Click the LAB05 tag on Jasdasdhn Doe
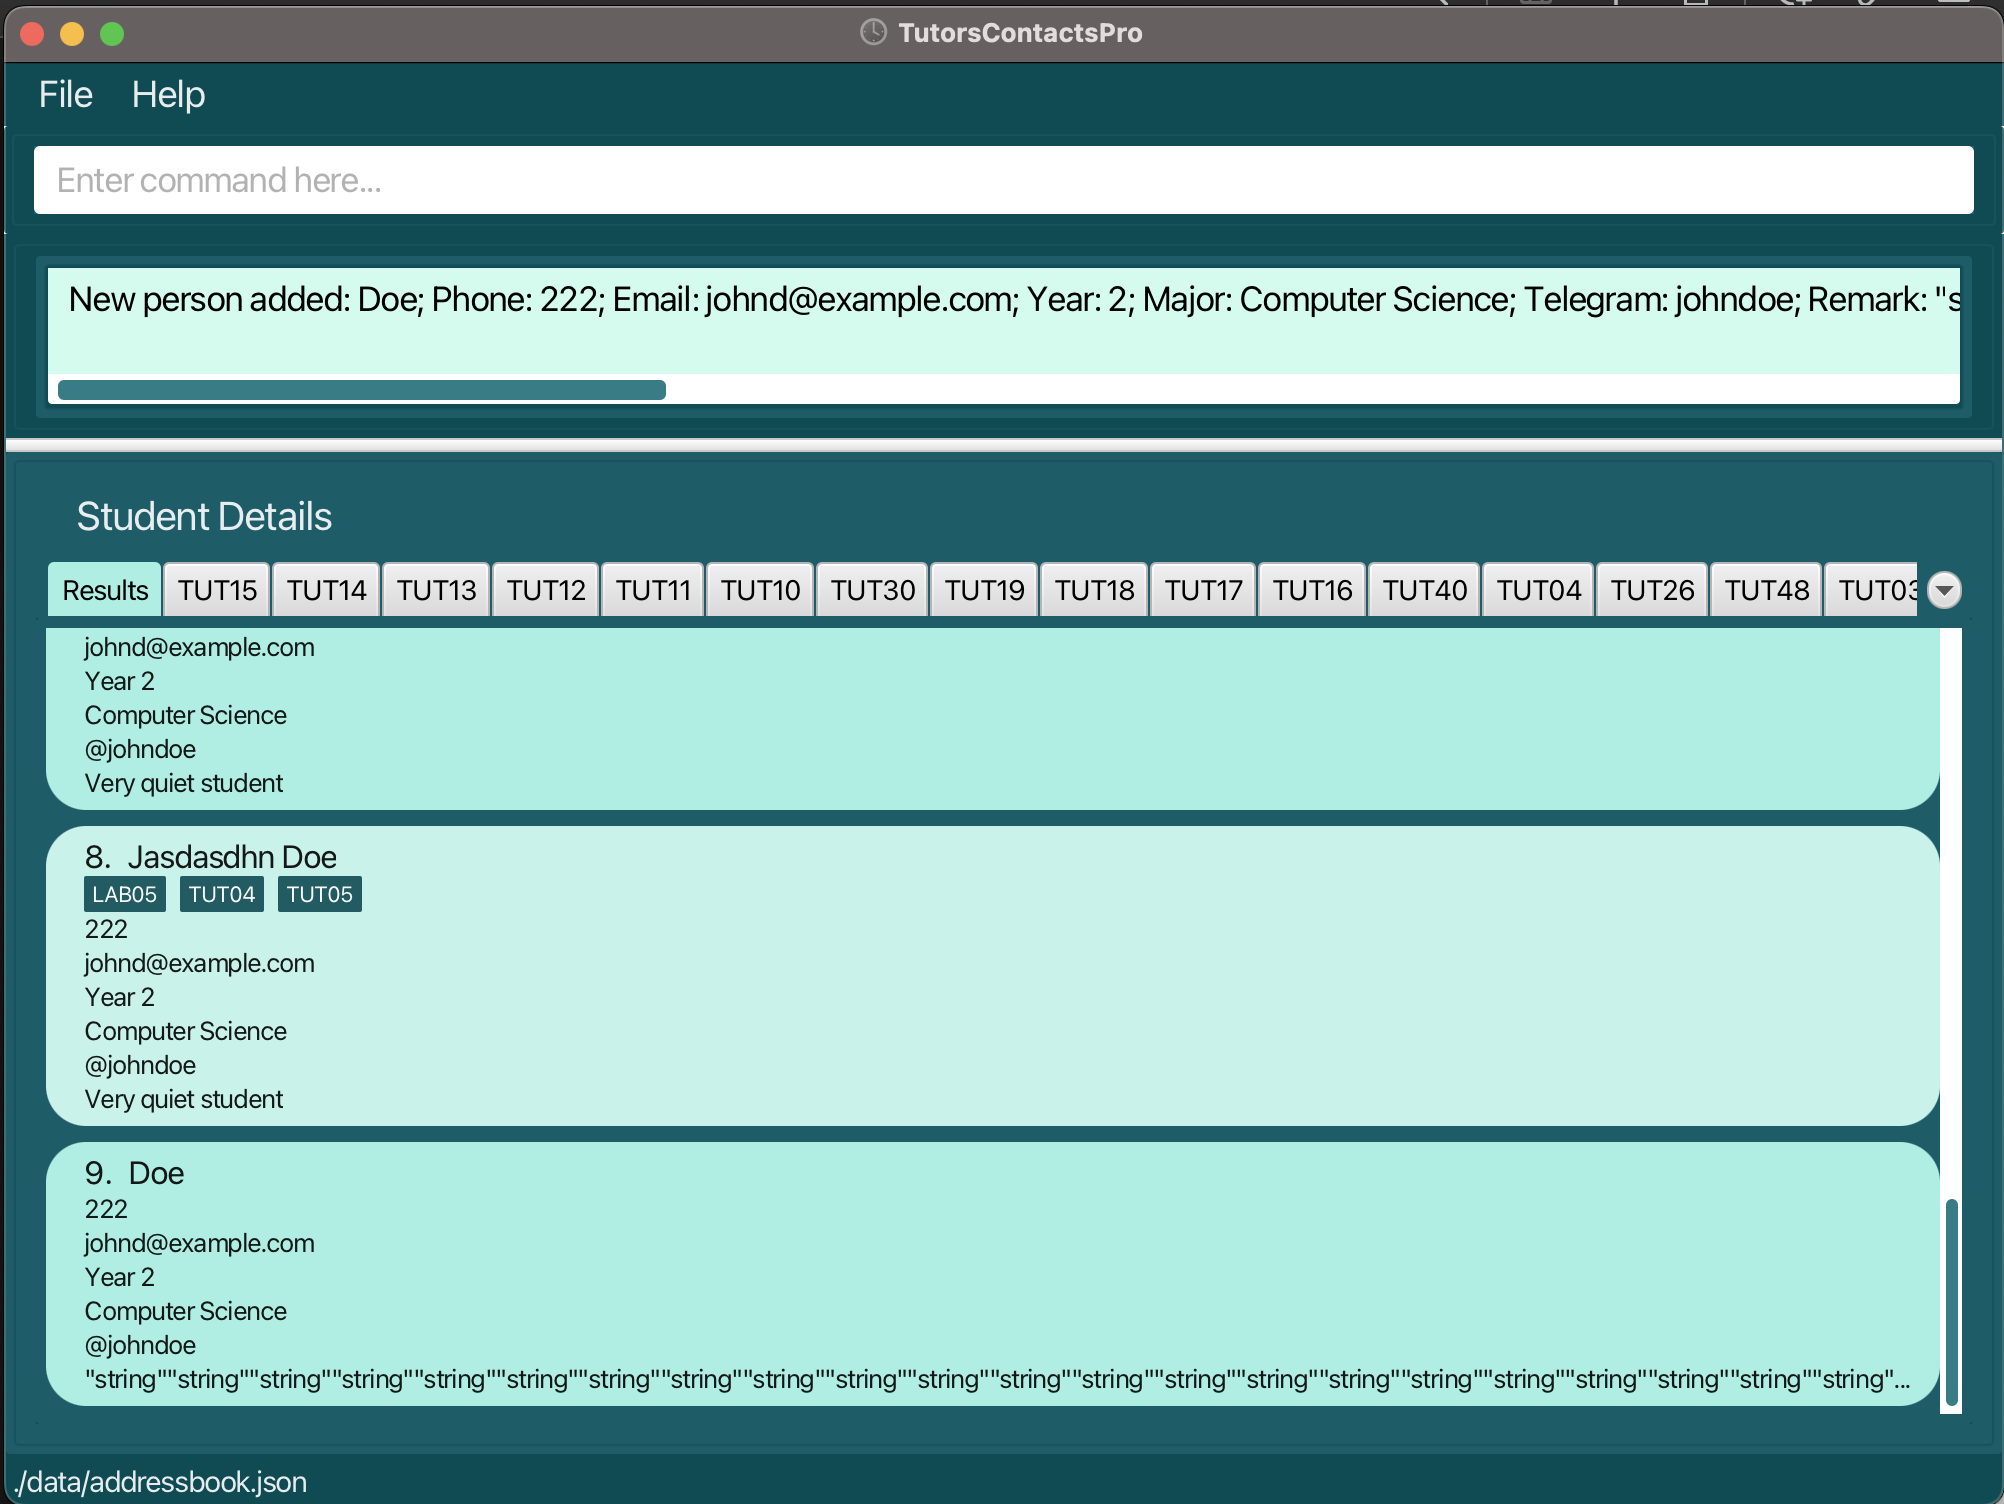This screenshot has height=1504, width=2004. tap(124, 894)
